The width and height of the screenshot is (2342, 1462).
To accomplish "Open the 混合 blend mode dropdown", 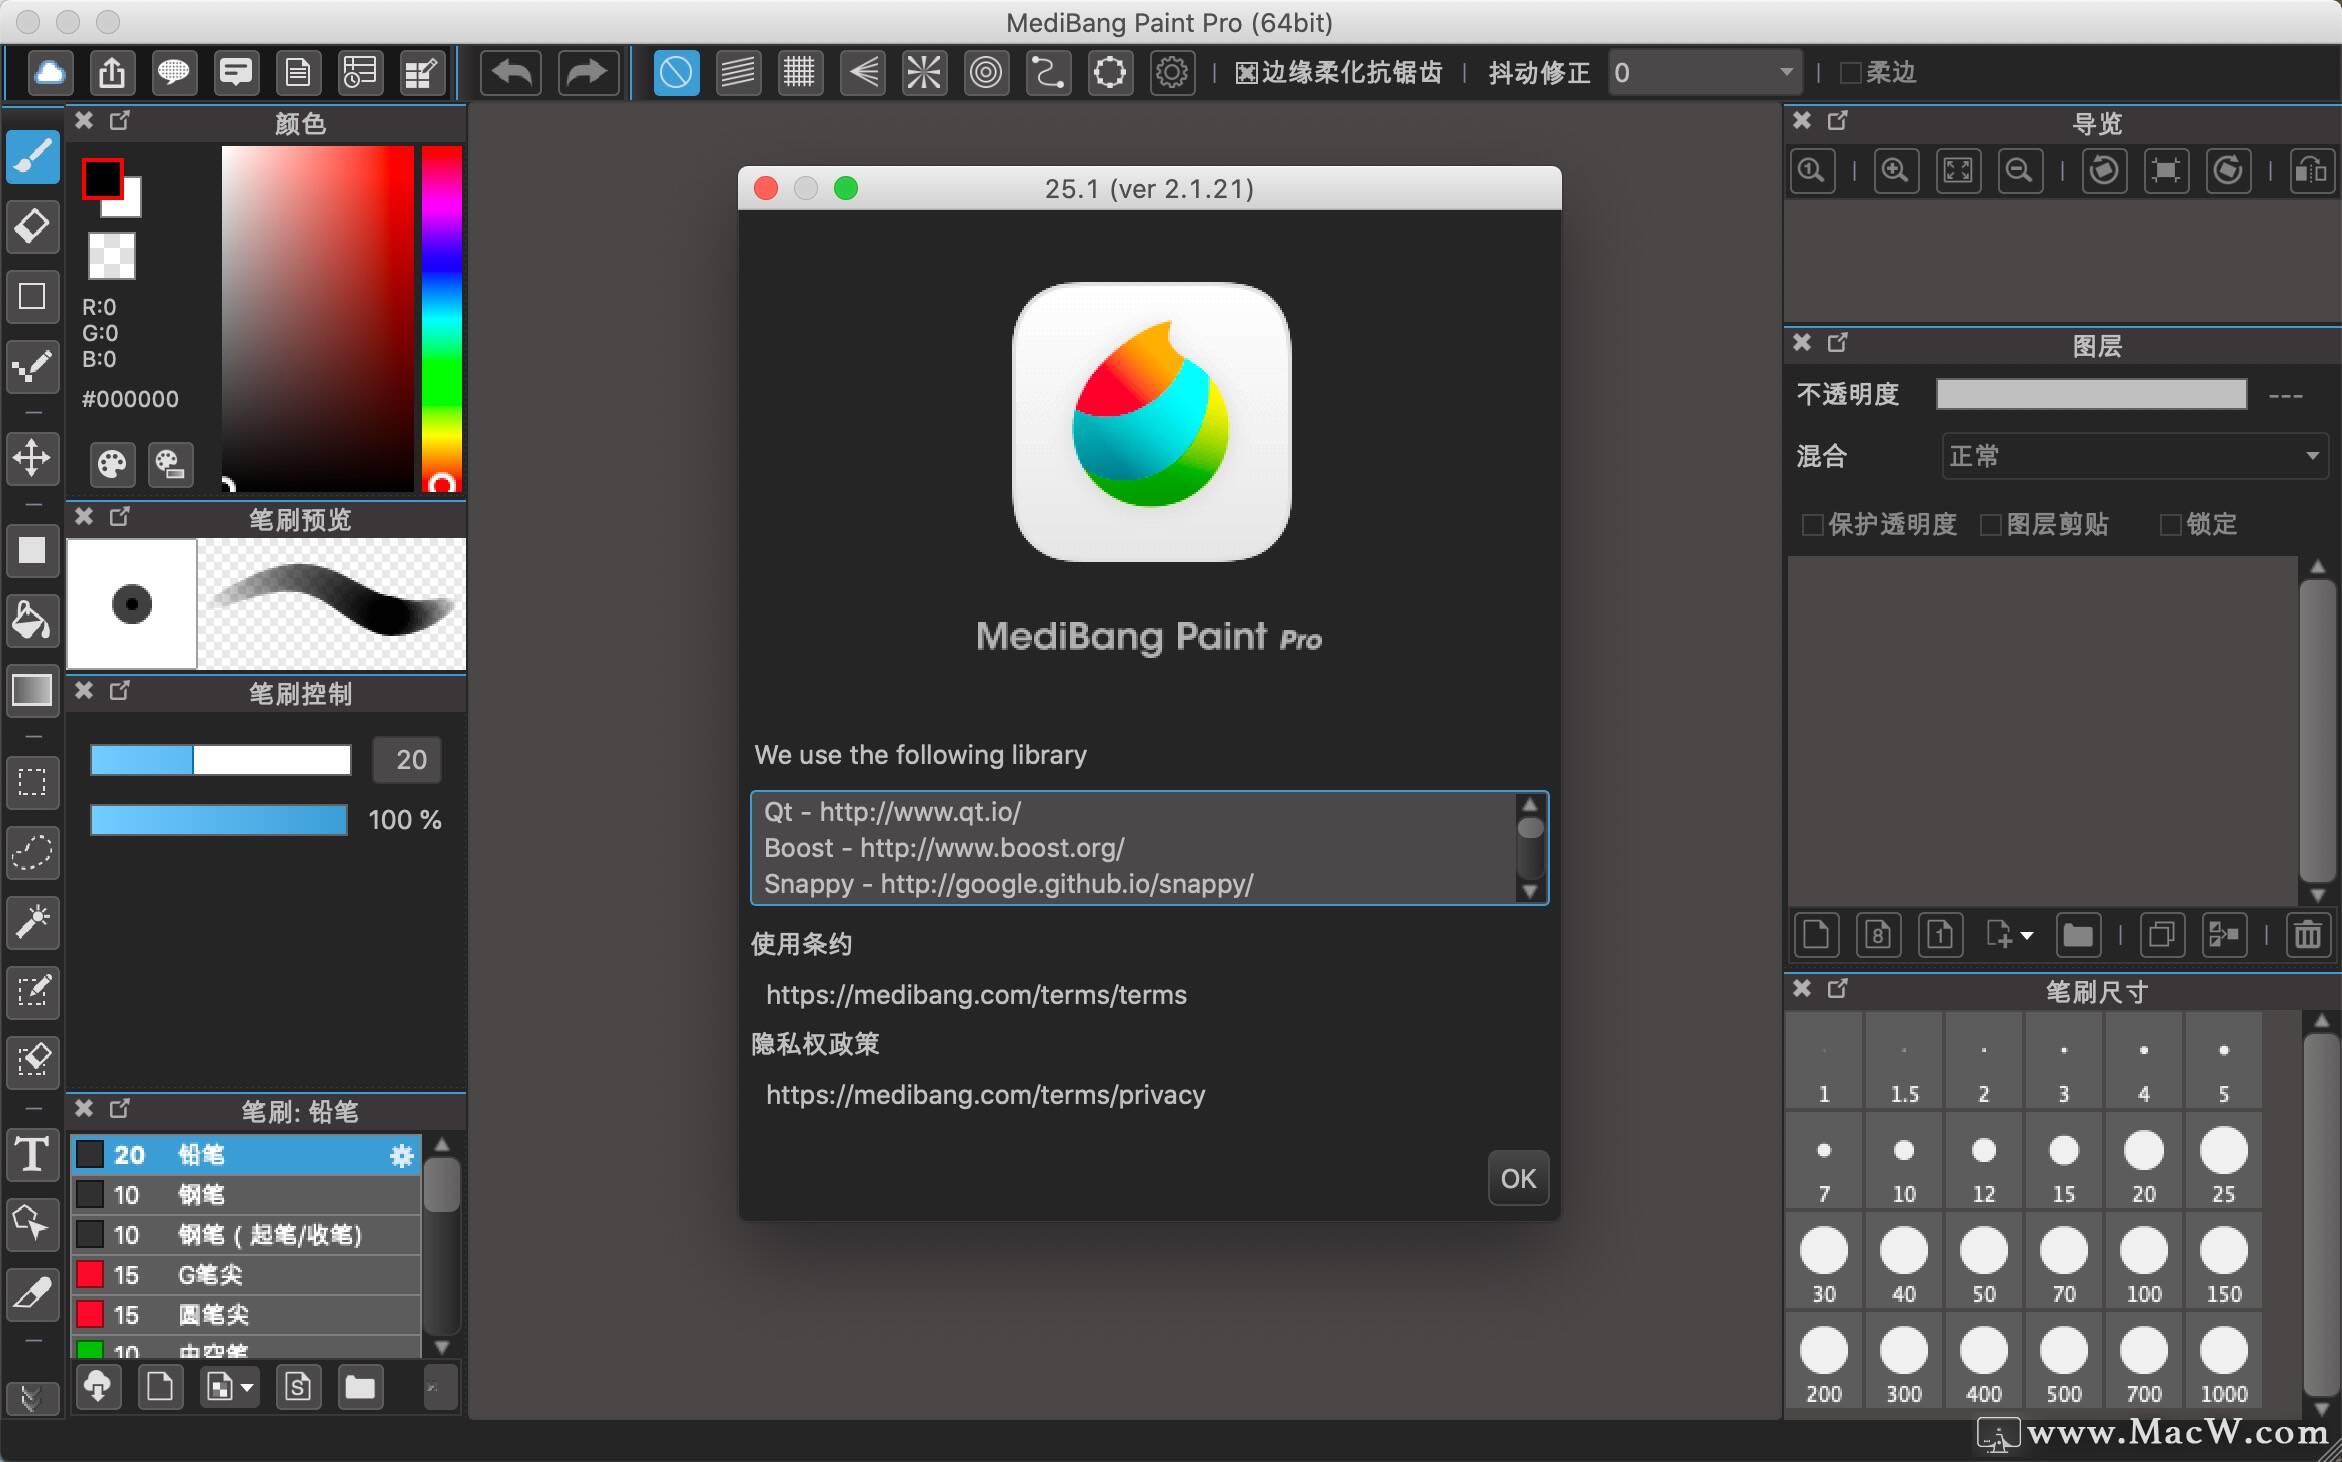I will [x=2135, y=456].
